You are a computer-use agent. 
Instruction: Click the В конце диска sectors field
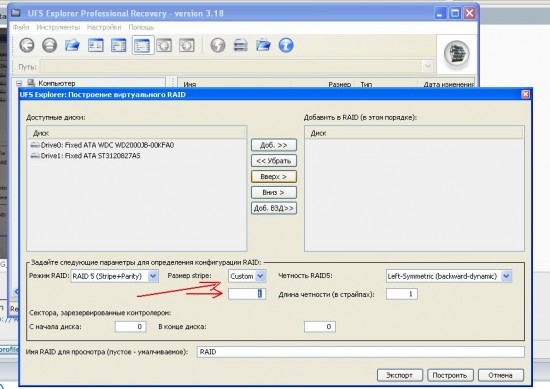pyautogui.click(x=320, y=327)
